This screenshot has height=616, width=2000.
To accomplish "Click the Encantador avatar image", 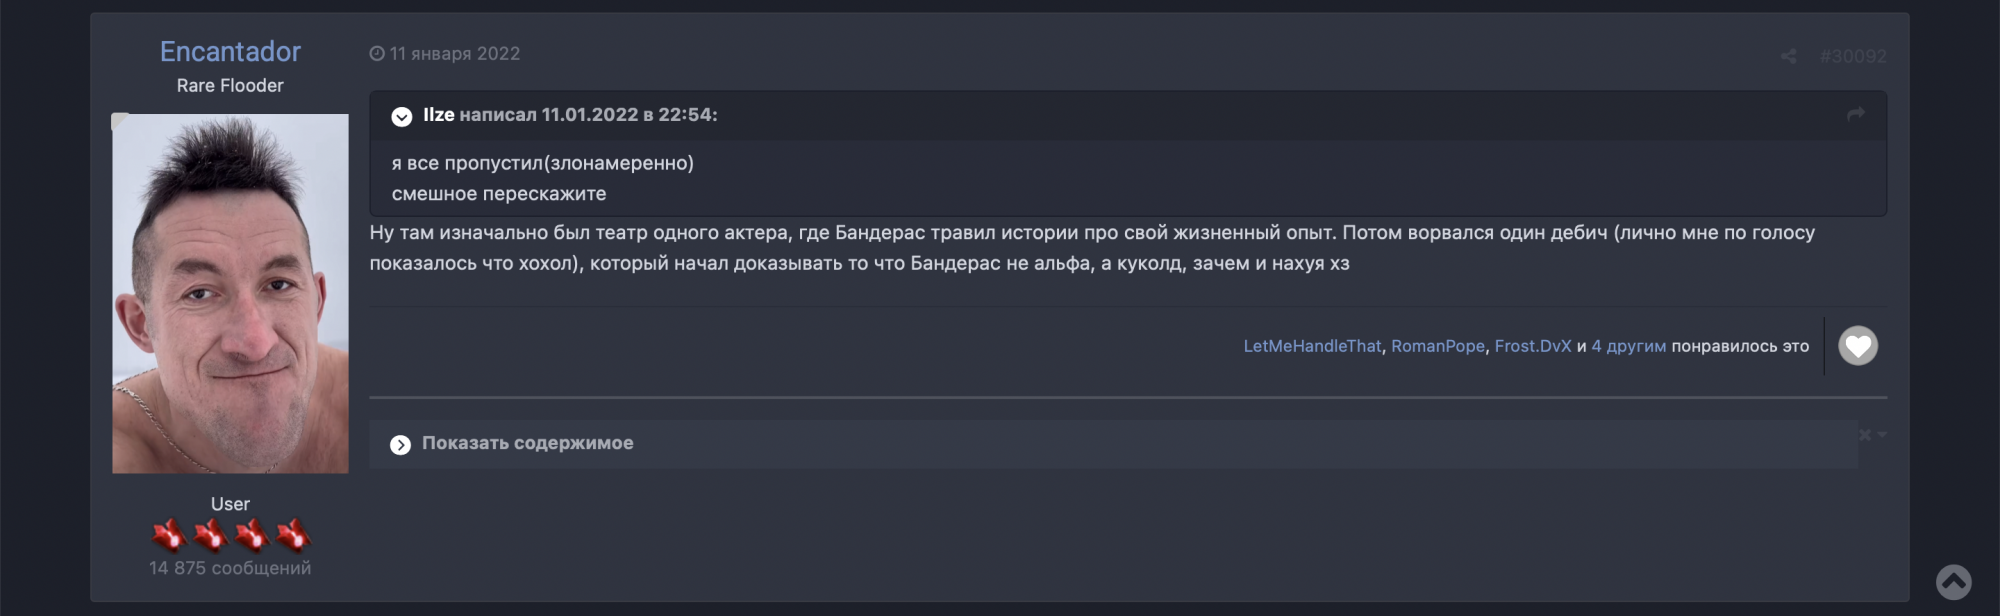I will point(230,293).
